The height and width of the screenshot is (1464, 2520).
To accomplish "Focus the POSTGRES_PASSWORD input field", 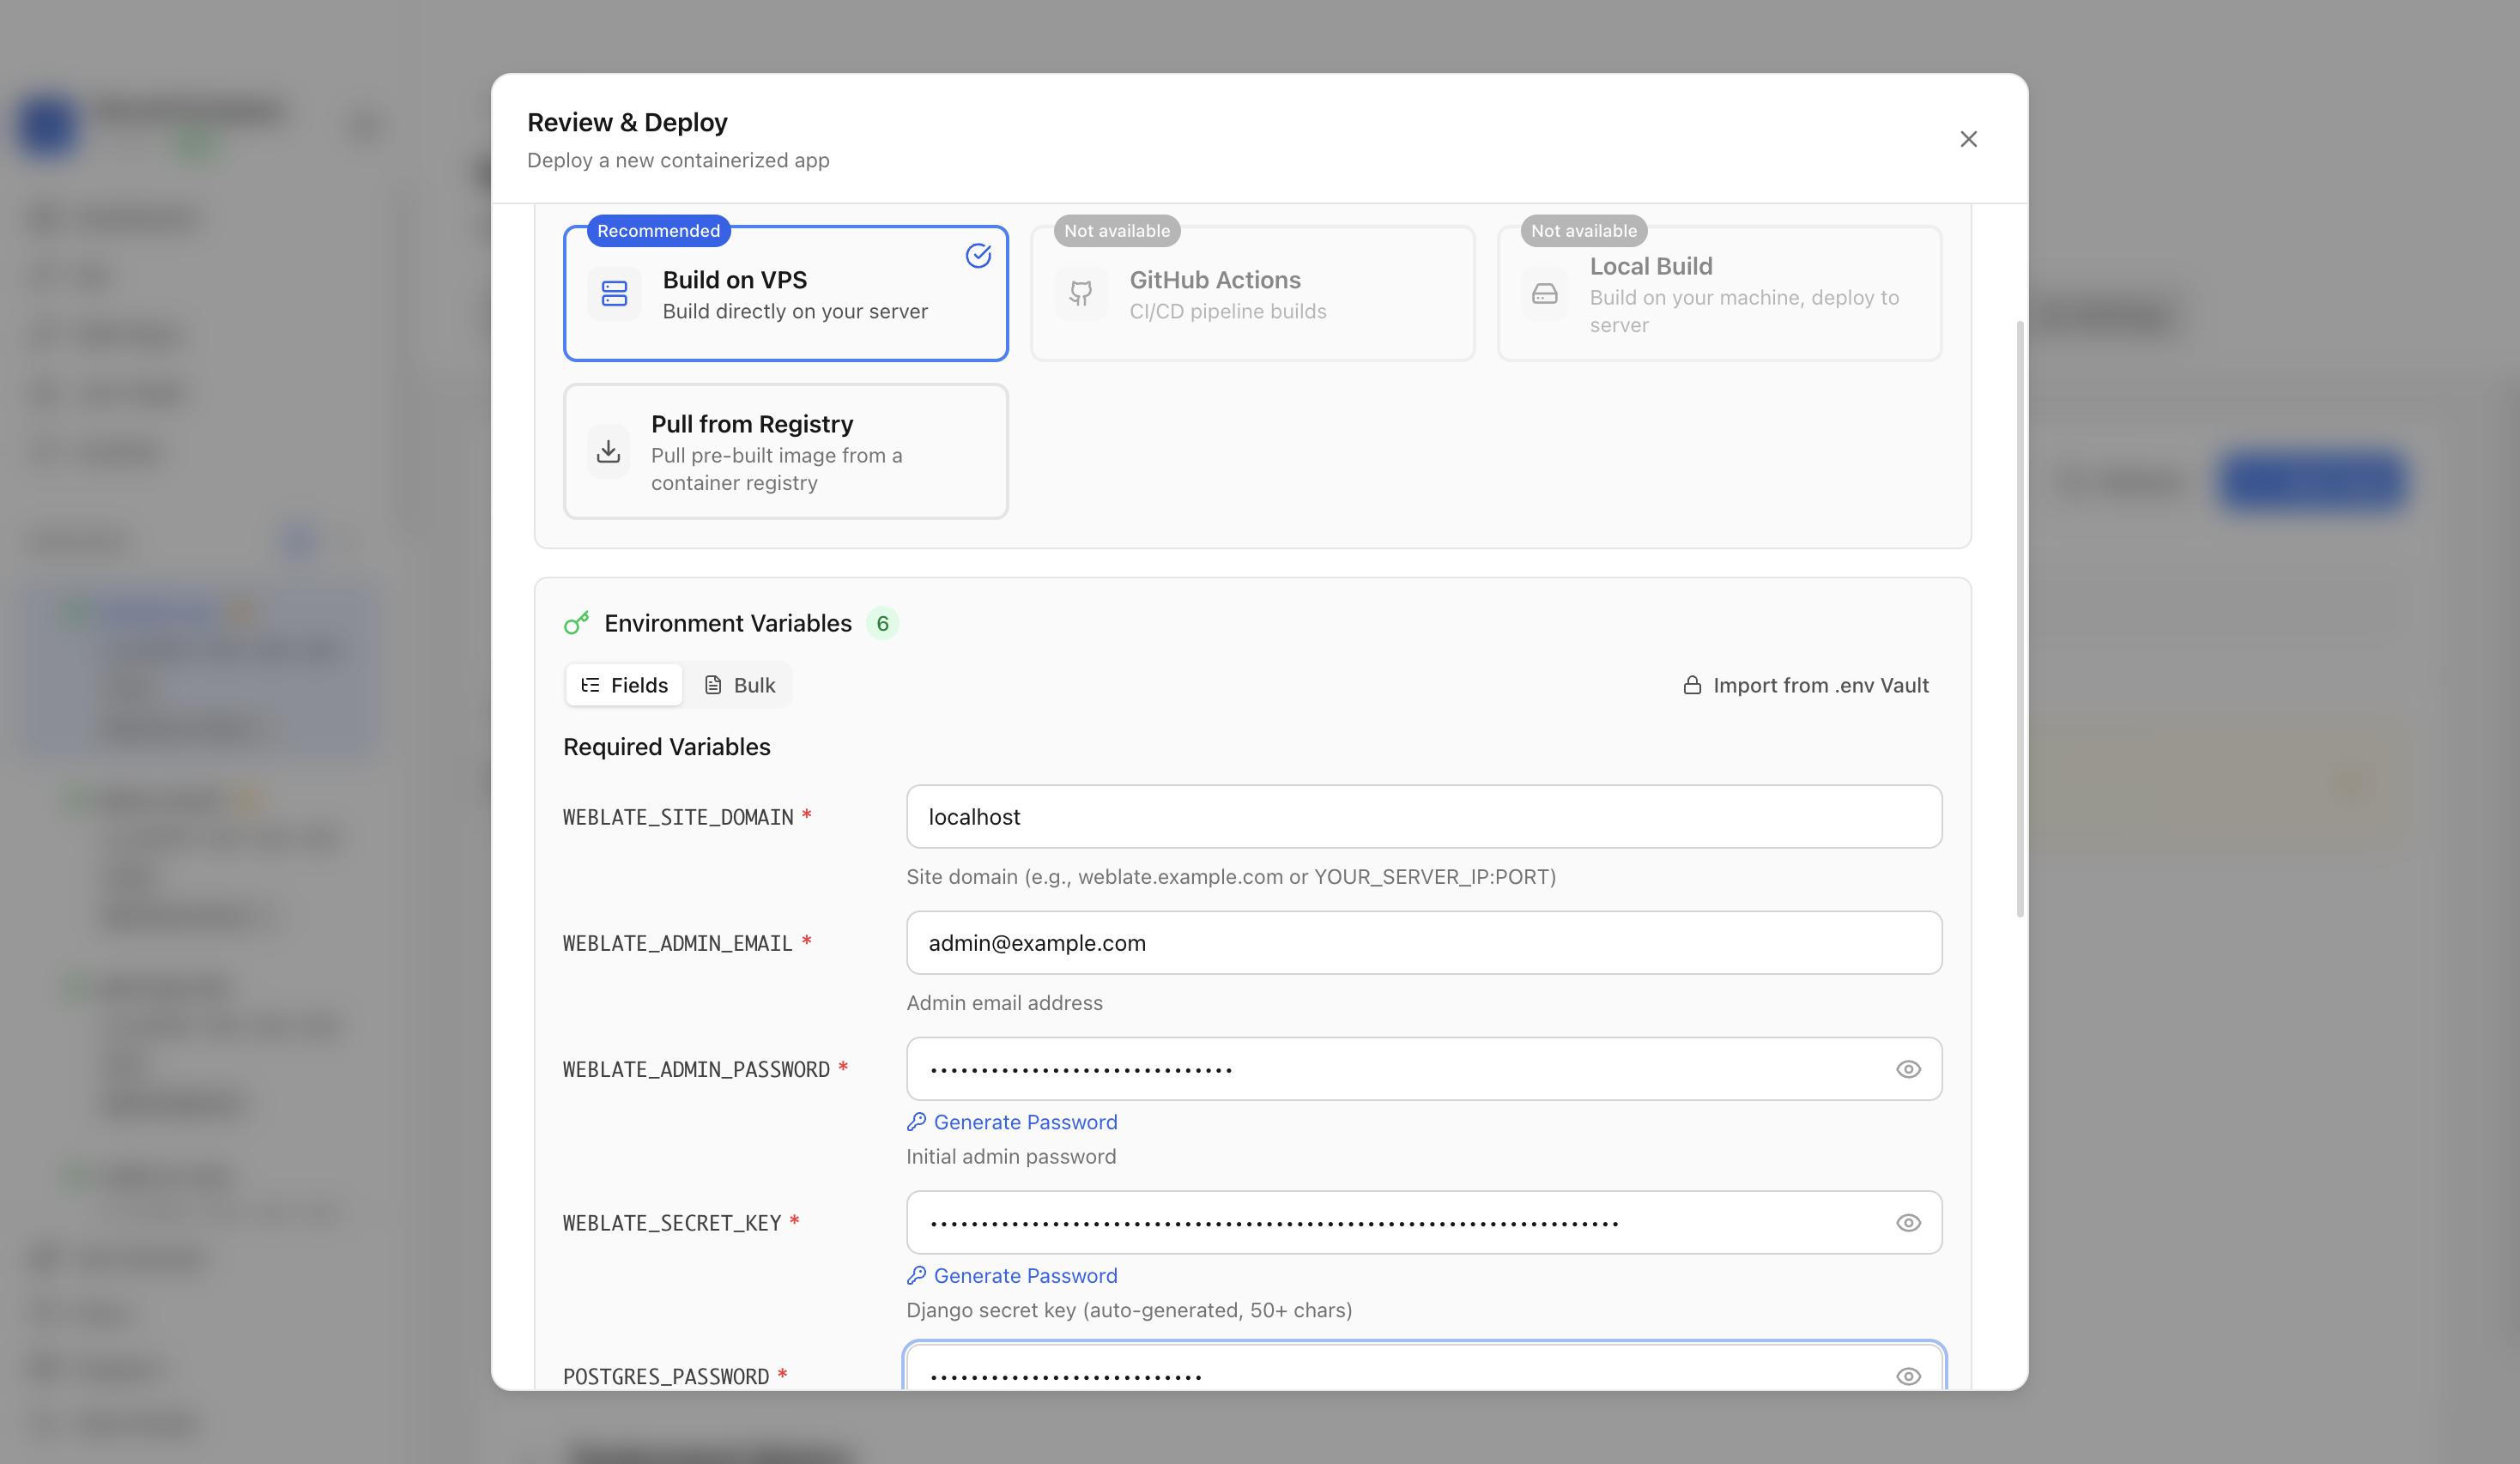I will (x=1423, y=1367).
